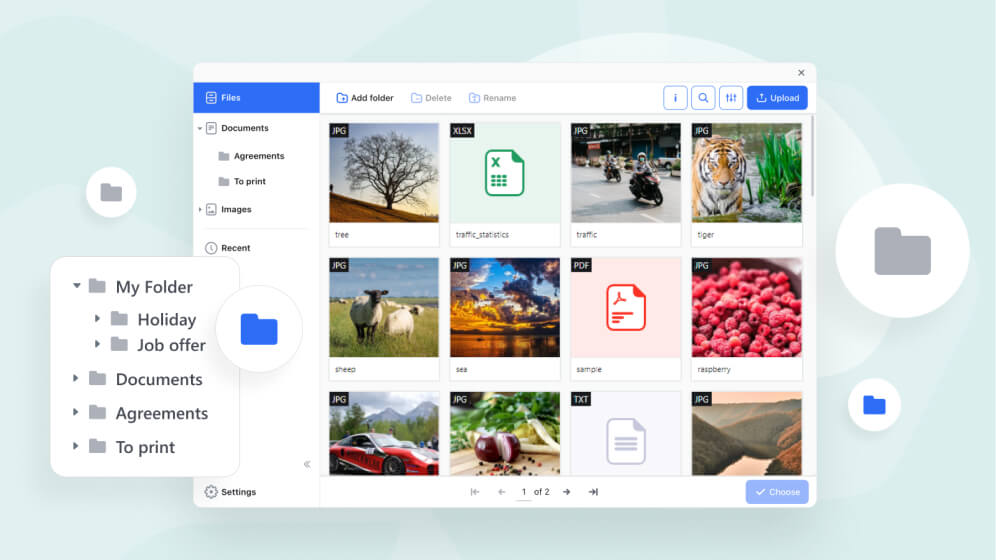Click the page number input field
This screenshot has height=560, width=996.
523,492
